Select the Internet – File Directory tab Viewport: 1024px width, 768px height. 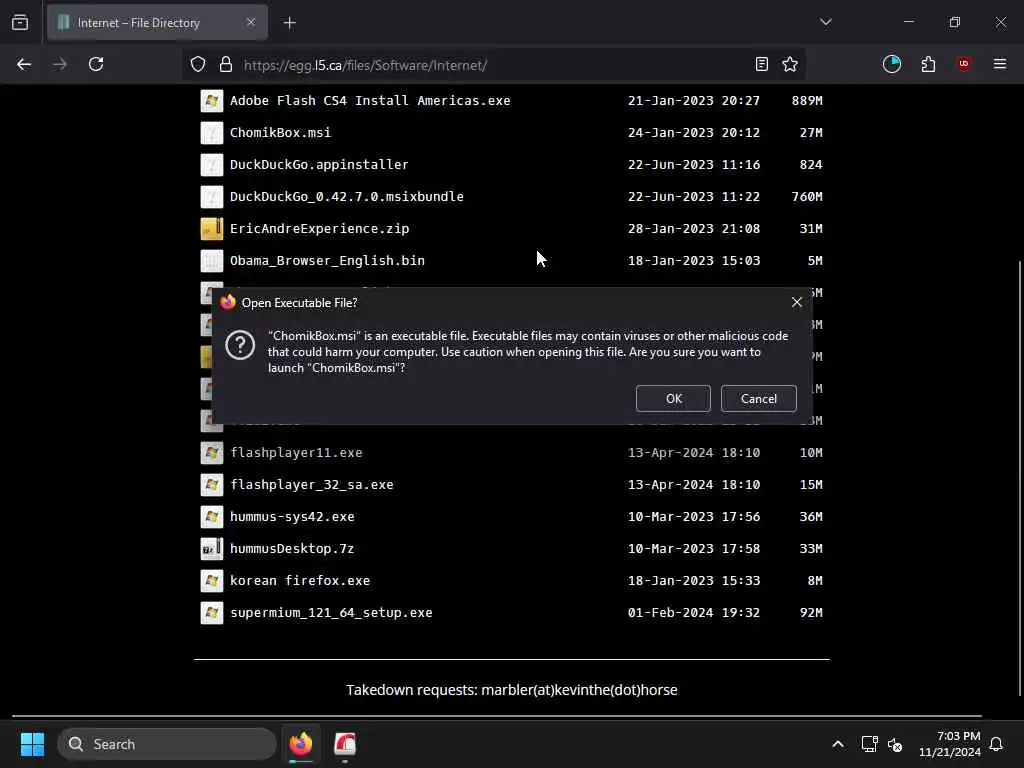click(157, 23)
